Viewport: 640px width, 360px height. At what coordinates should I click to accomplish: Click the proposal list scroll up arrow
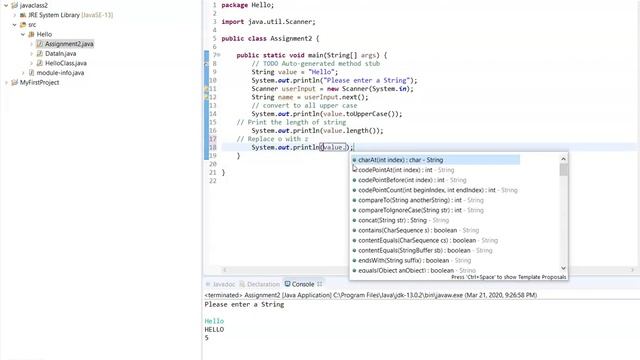pos(564,159)
